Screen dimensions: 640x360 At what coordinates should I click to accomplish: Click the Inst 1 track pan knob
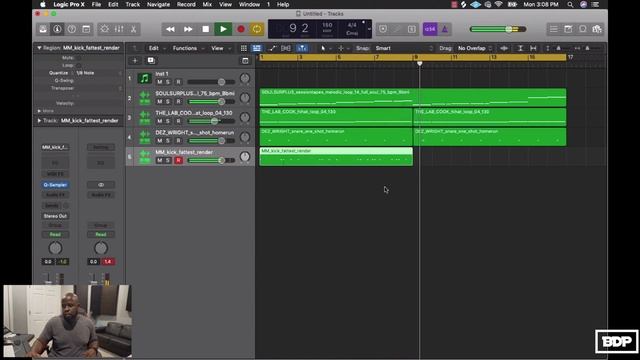click(244, 78)
